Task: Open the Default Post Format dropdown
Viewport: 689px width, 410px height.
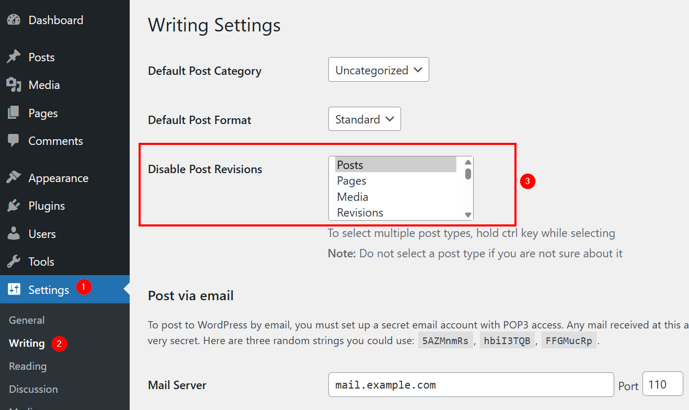Action: click(364, 119)
